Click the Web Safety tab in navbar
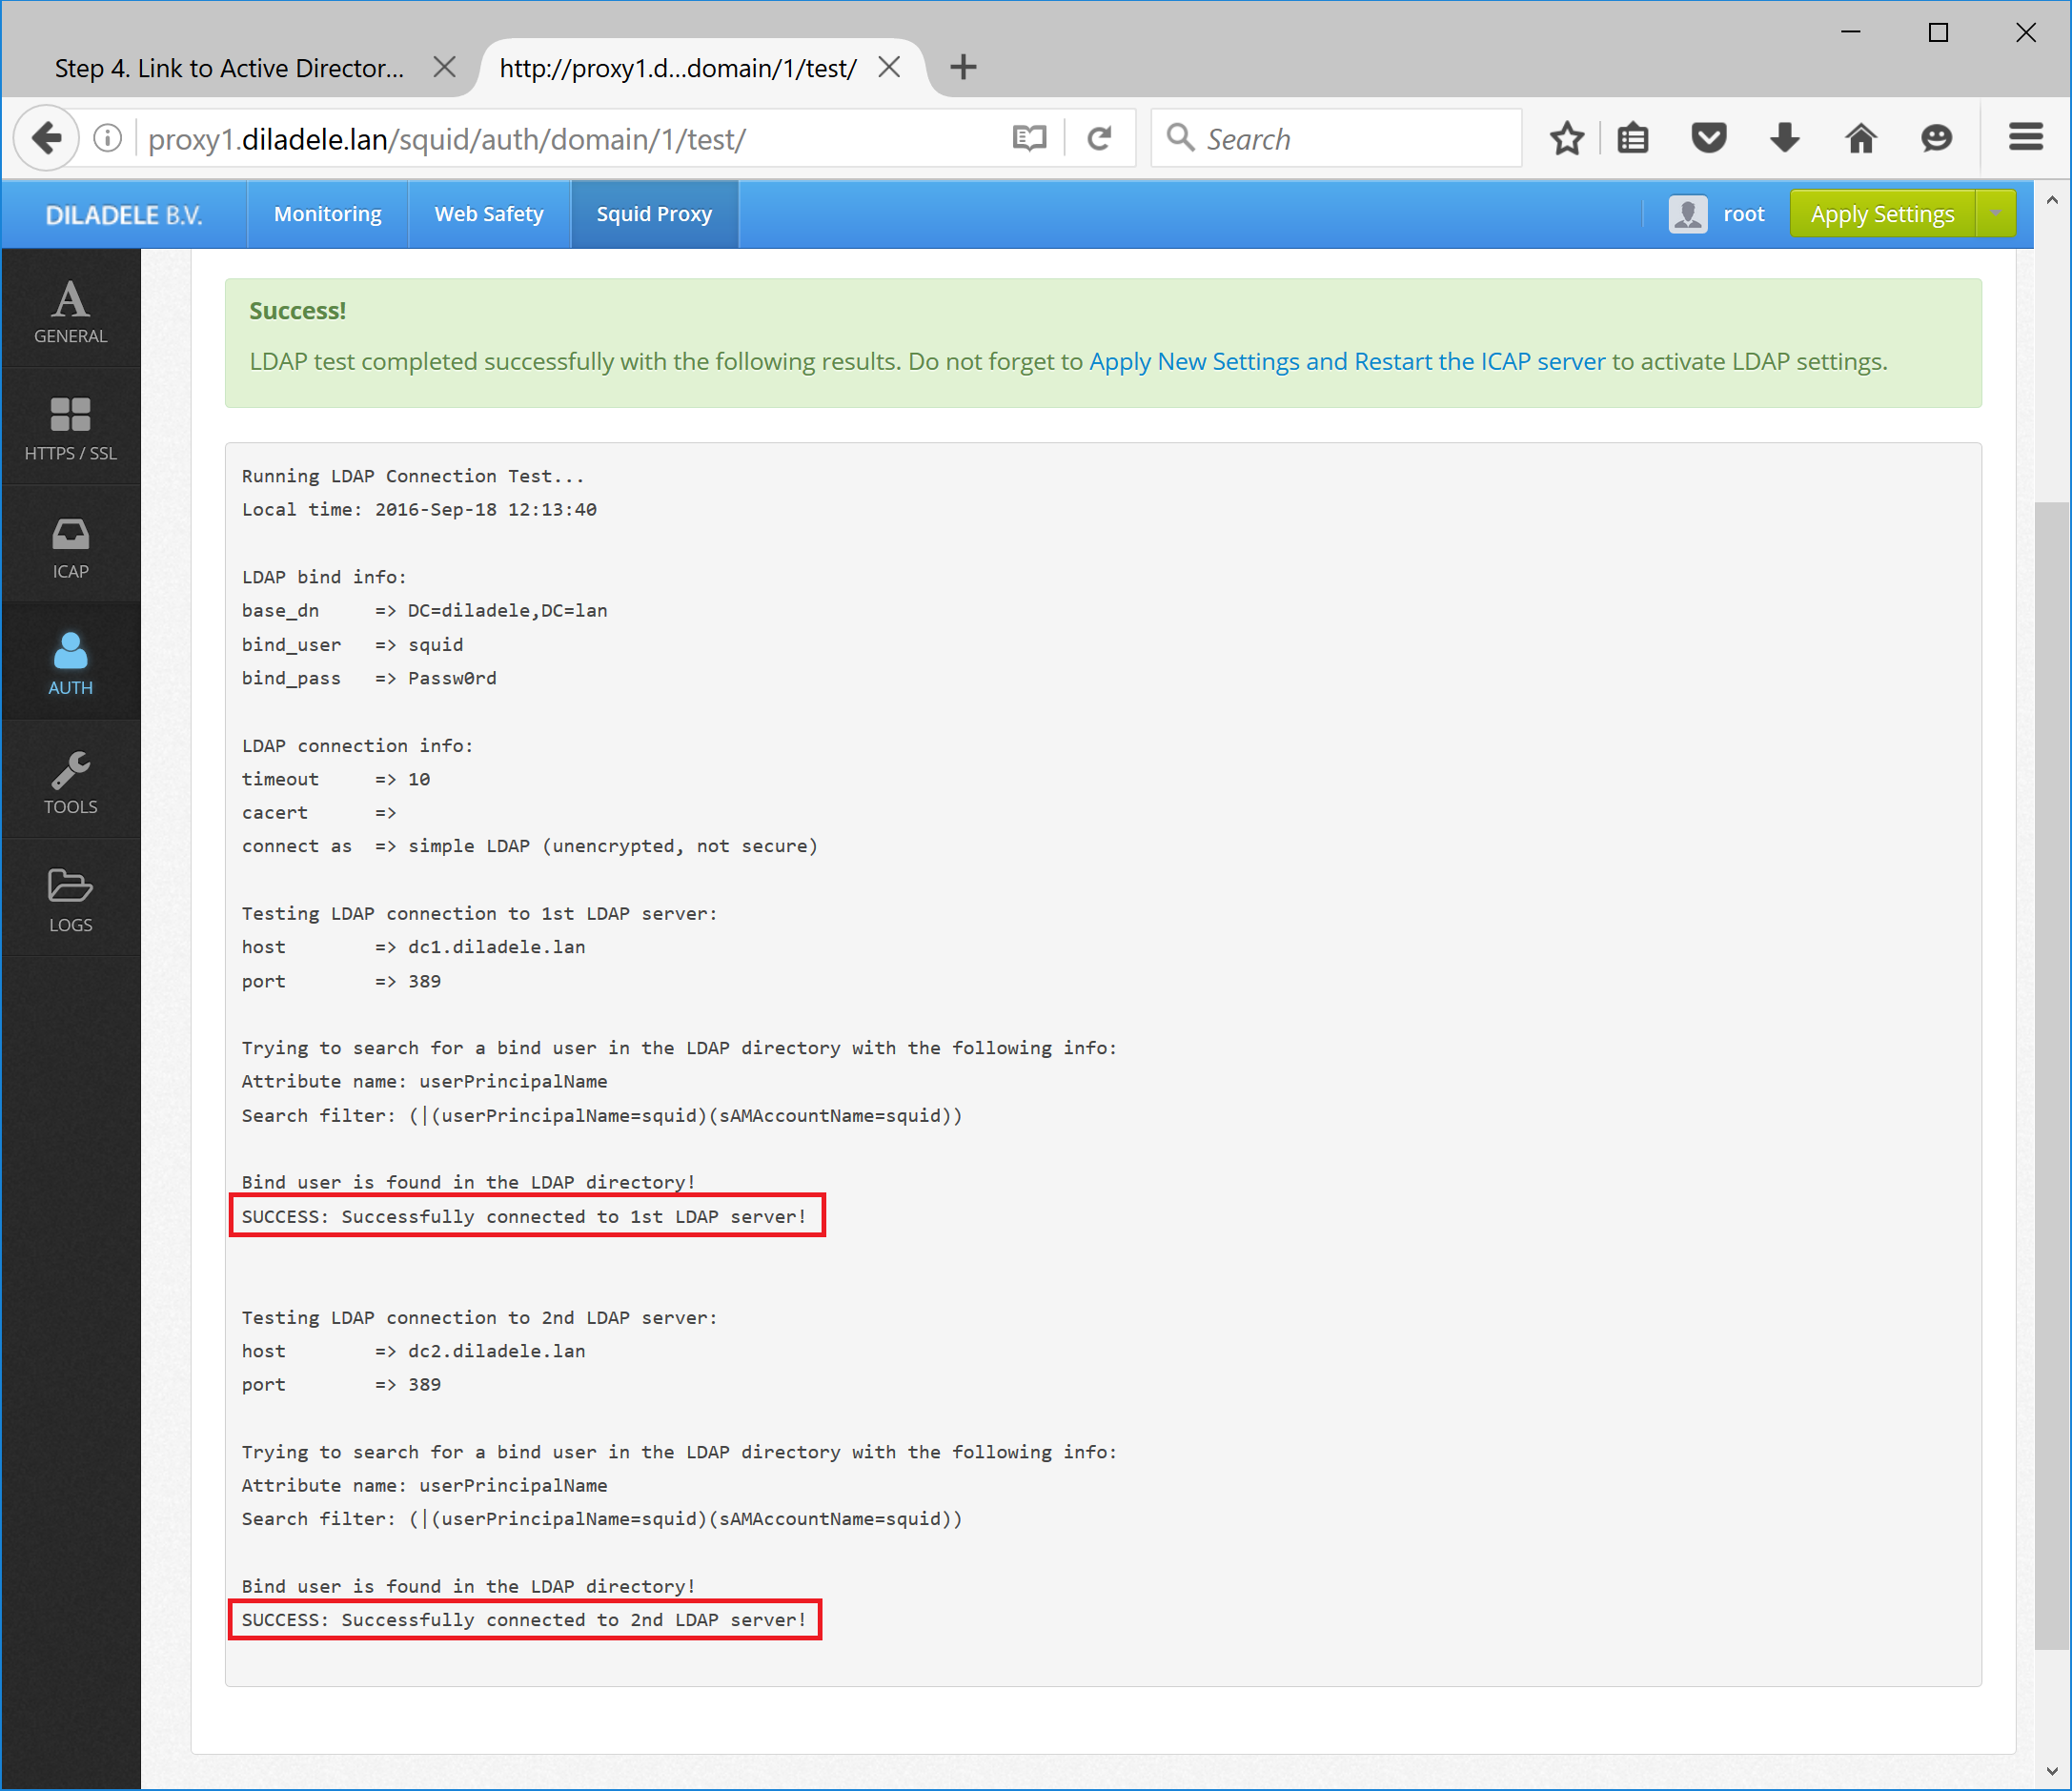This screenshot has height=1791, width=2072. coord(490,214)
